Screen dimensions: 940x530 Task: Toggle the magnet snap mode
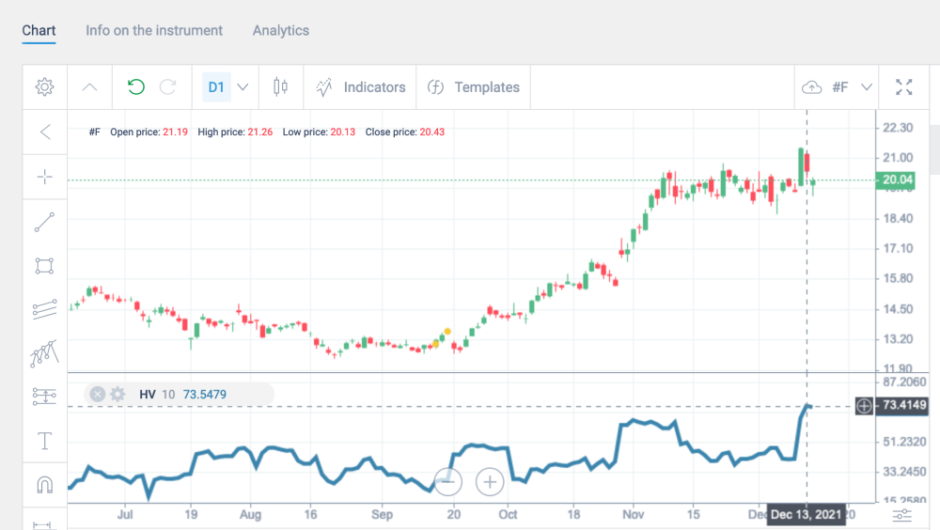point(45,484)
